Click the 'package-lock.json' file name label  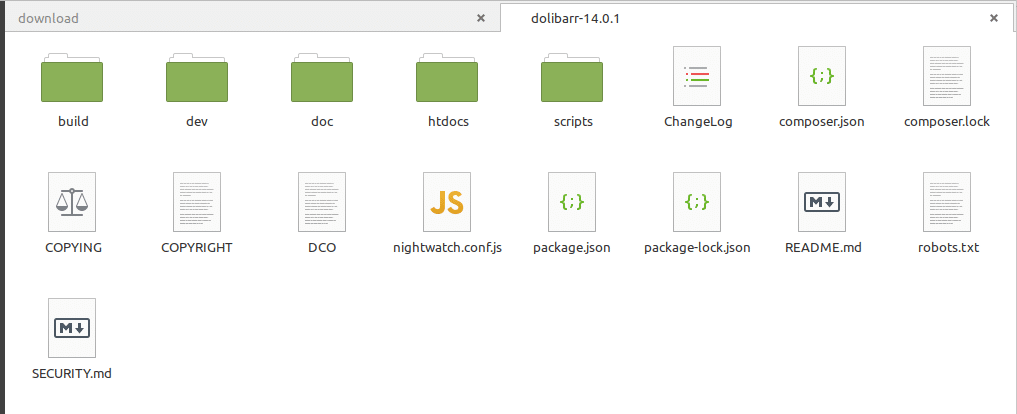[x=697, y=247]
